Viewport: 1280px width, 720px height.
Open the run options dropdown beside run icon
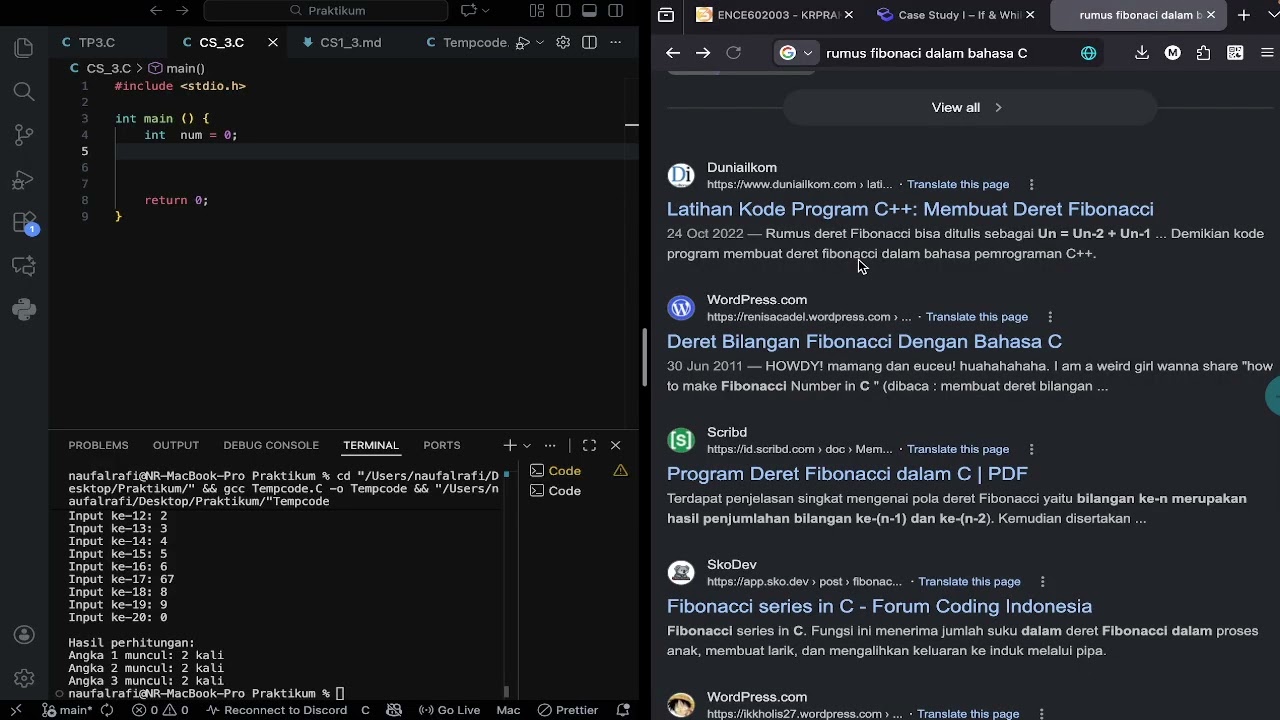pos(540,43)
